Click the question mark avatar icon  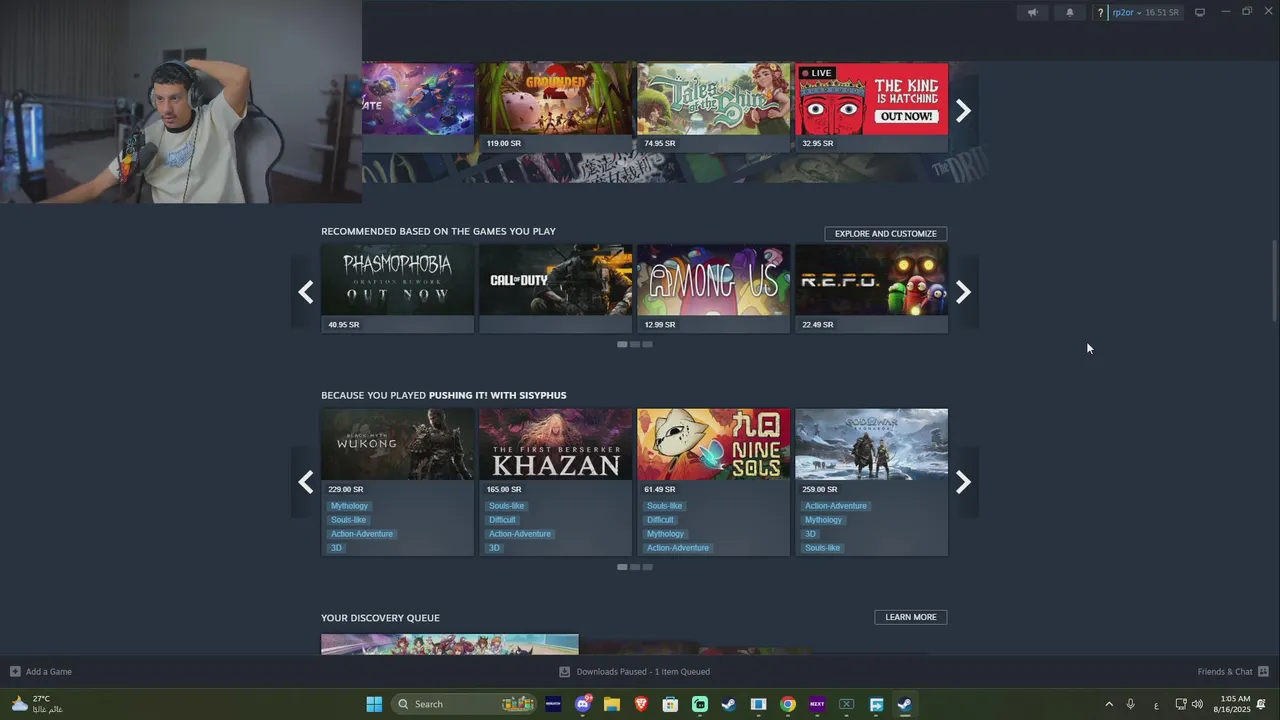click(1100, 13)
